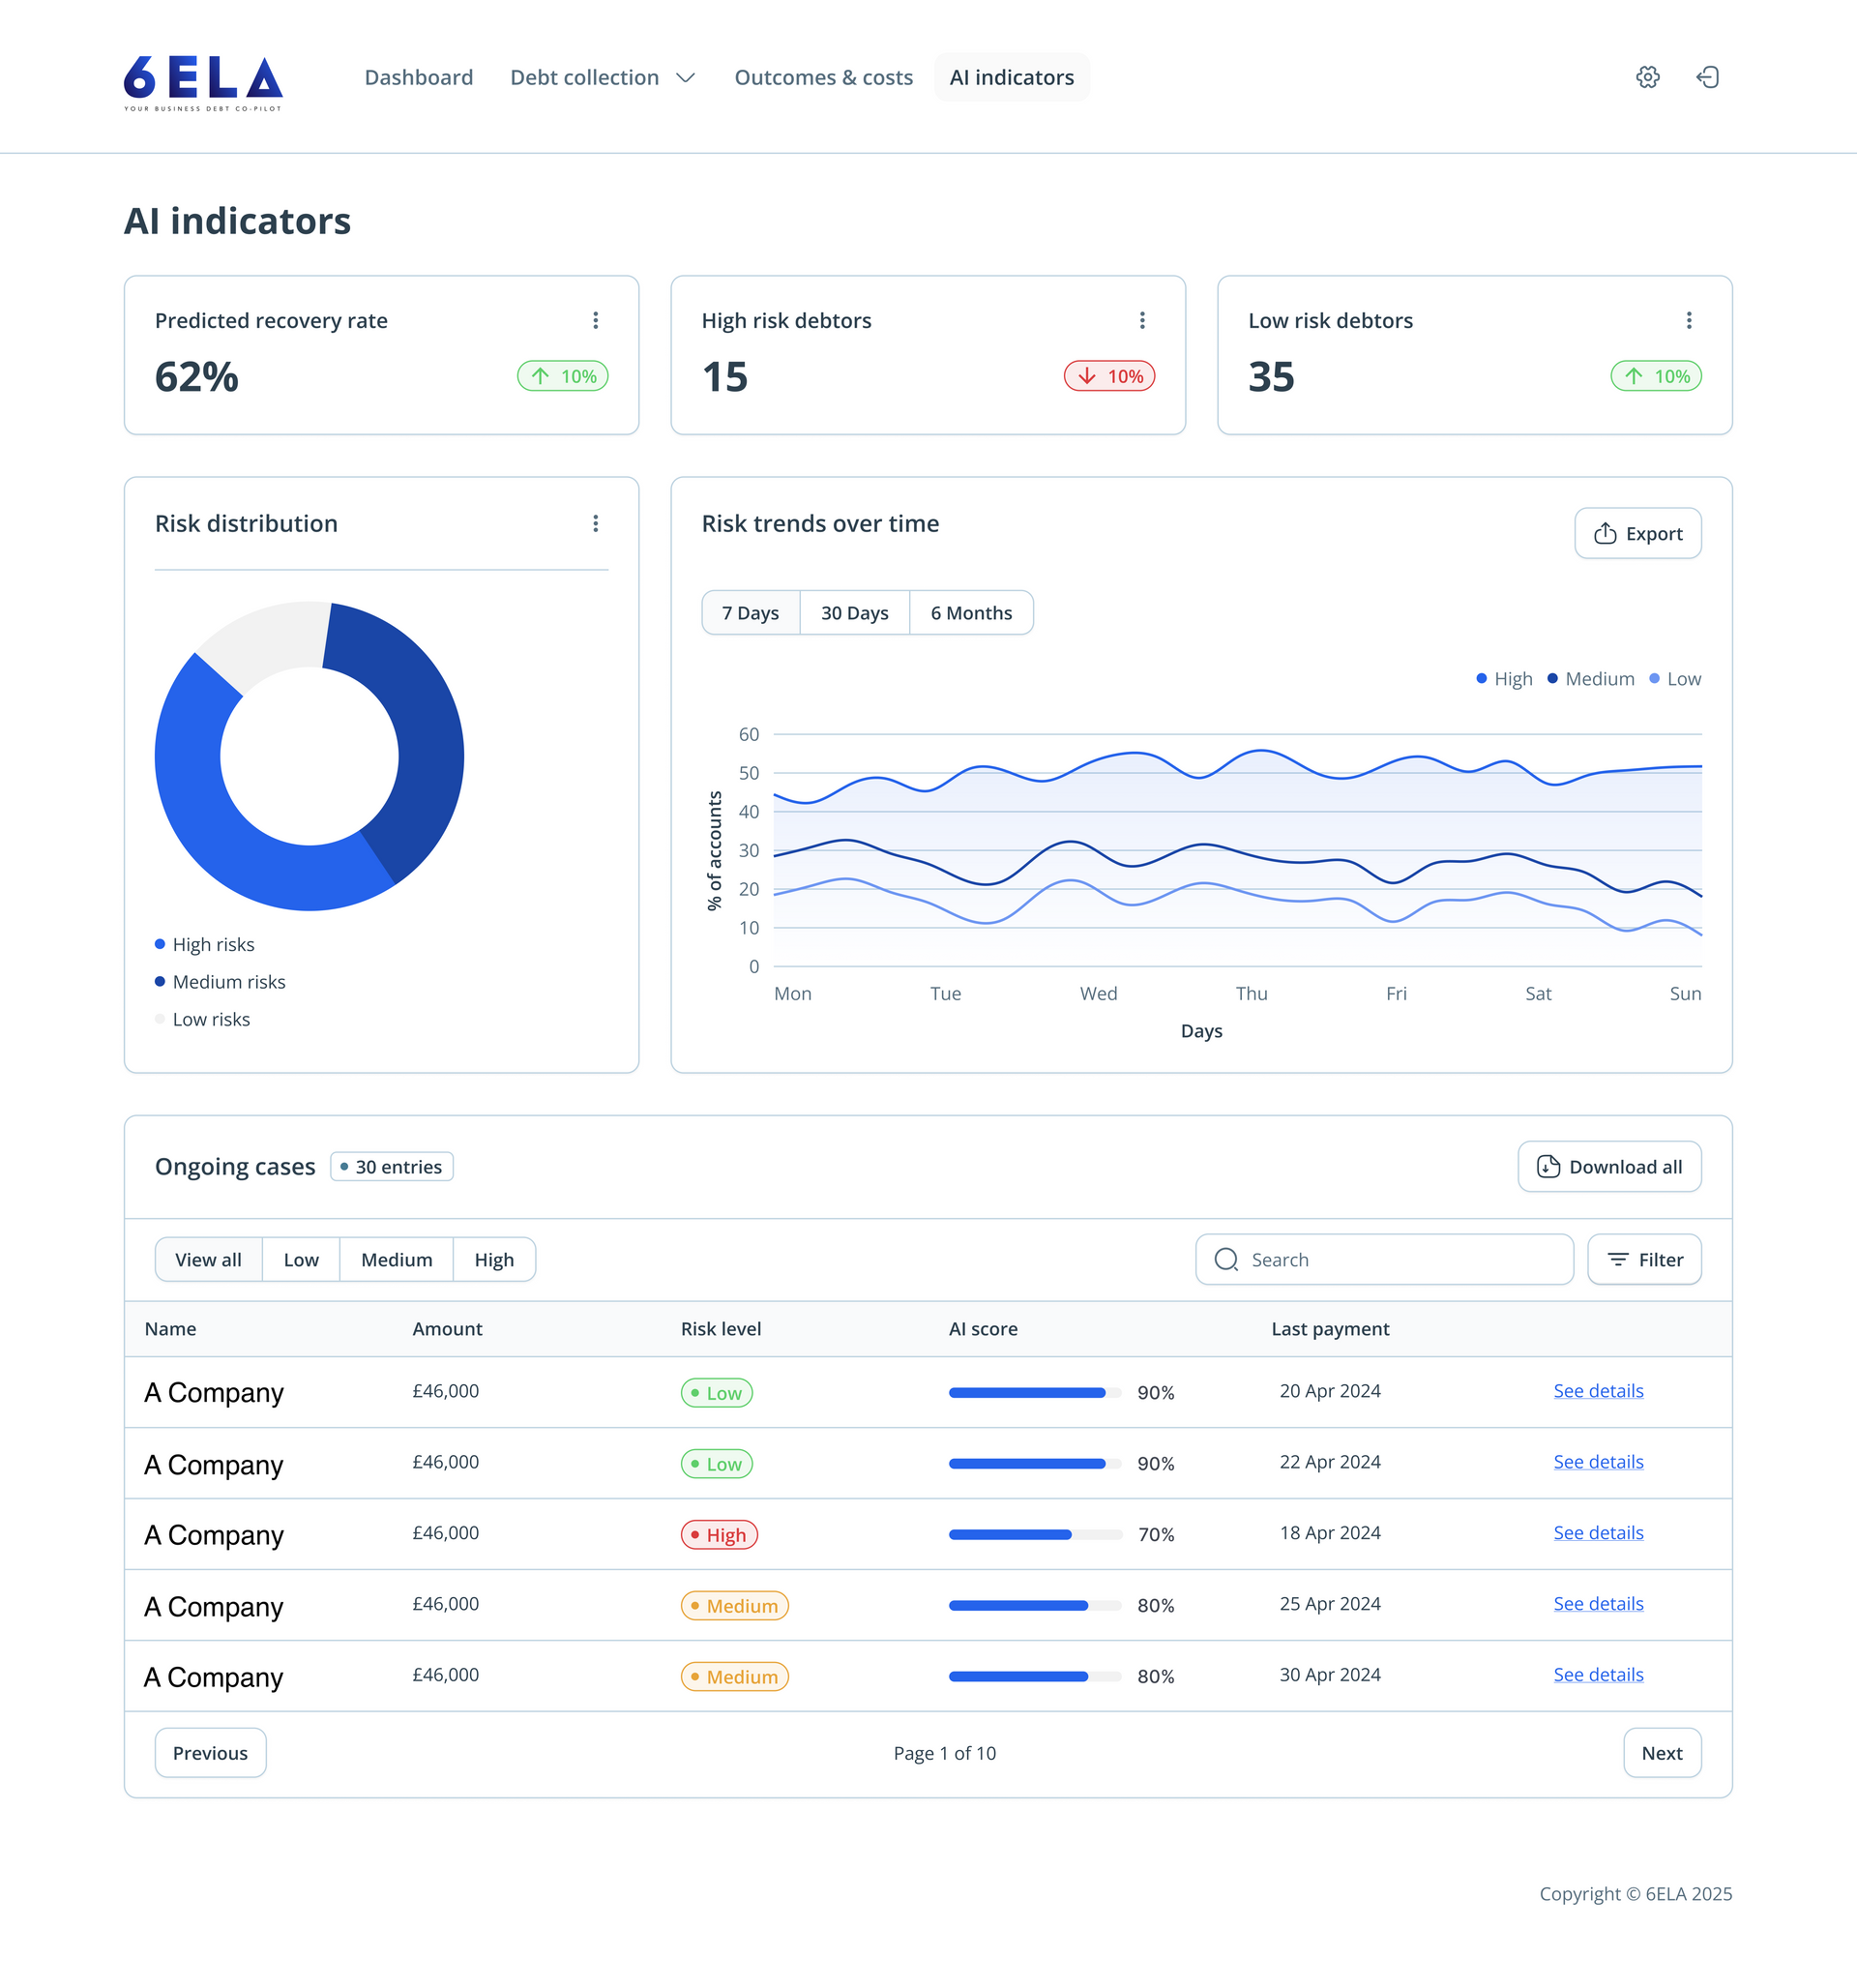Go to the Dashboard menu item
The width and height of the screenshot is (1857, 1988).
pyautogui.click(x=419, y=77)
